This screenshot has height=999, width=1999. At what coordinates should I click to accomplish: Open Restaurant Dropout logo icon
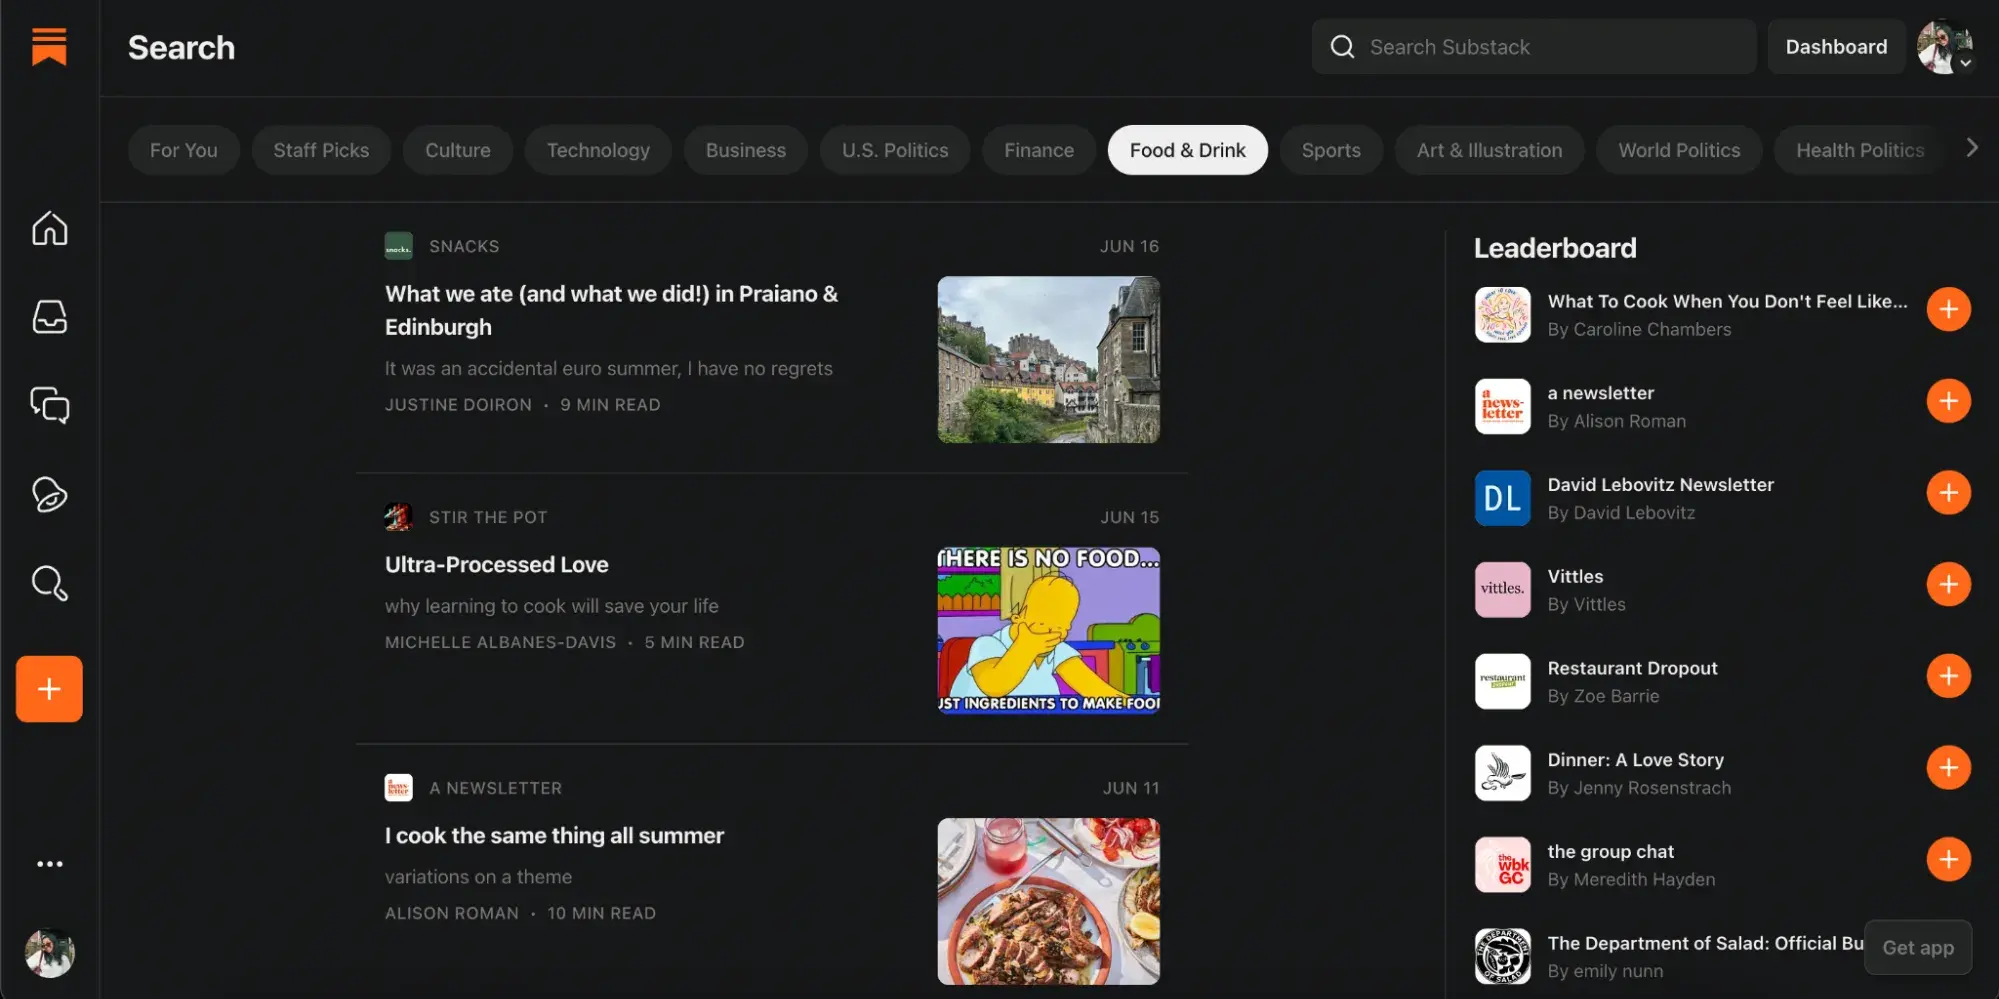[x=1502, y=682]
